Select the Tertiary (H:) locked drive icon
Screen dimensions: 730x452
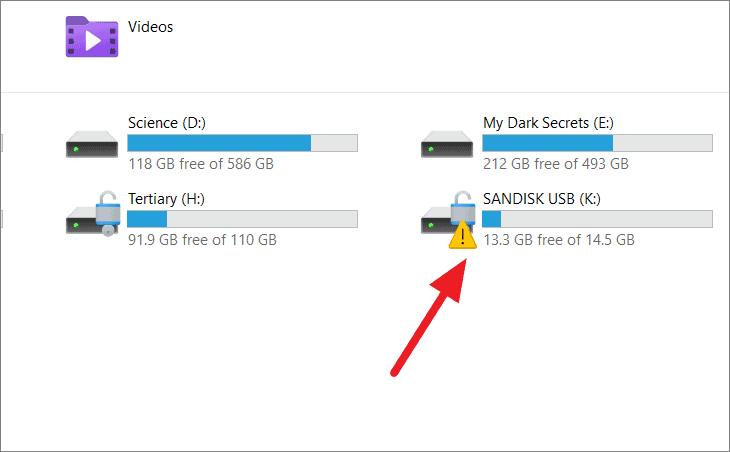click(93, 213)
